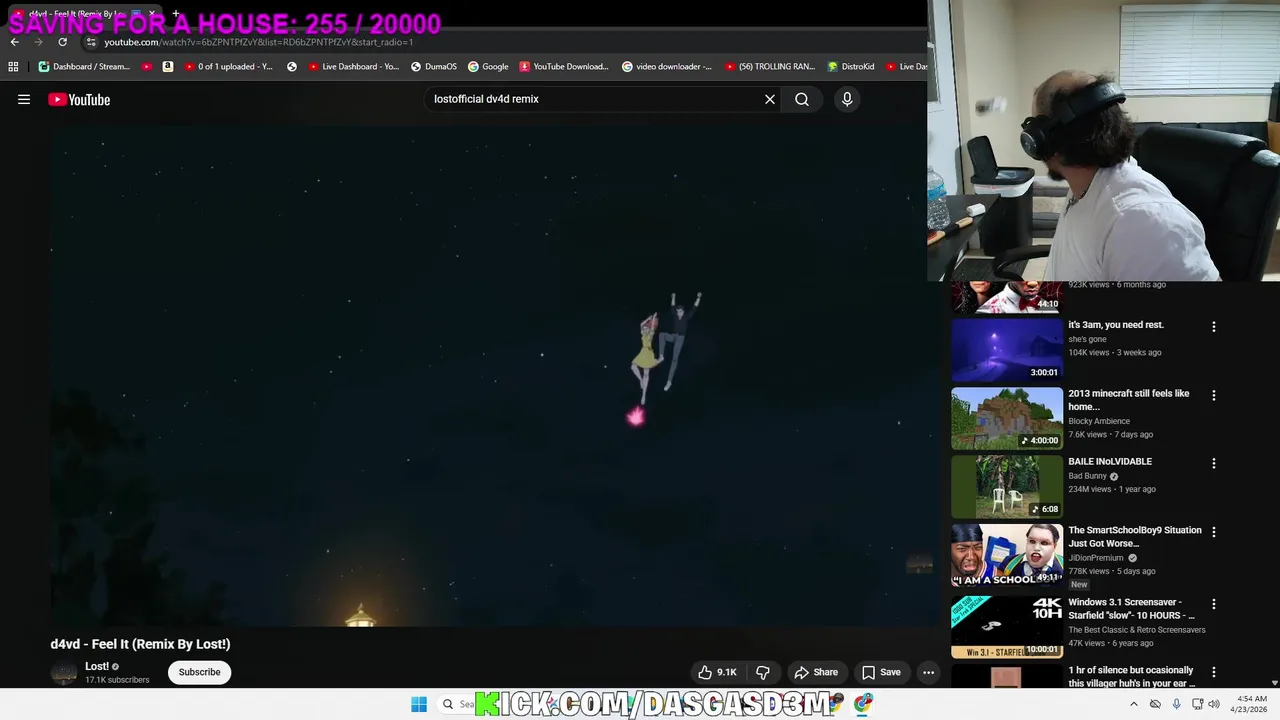The width and height of the screenshot is (1280, 720).
Task: Open '2013 minecraft' video thumbnail
Action: (1007, 418)
